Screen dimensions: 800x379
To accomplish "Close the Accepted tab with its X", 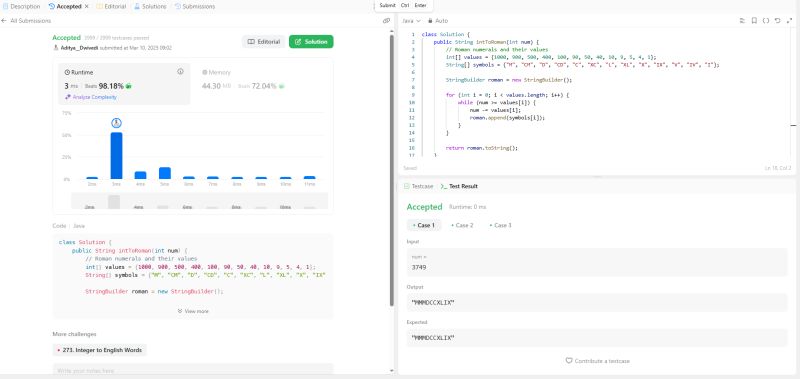I will point(86,7).
